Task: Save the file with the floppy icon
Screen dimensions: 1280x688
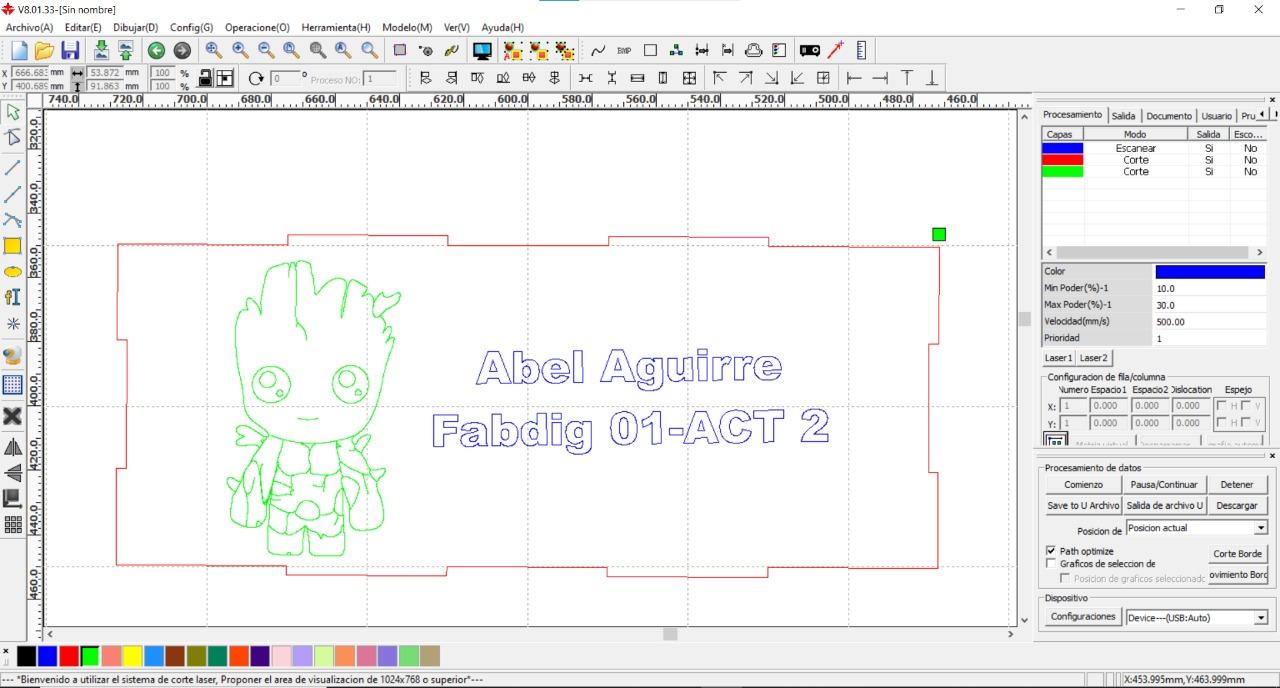Action: [70, 50]
